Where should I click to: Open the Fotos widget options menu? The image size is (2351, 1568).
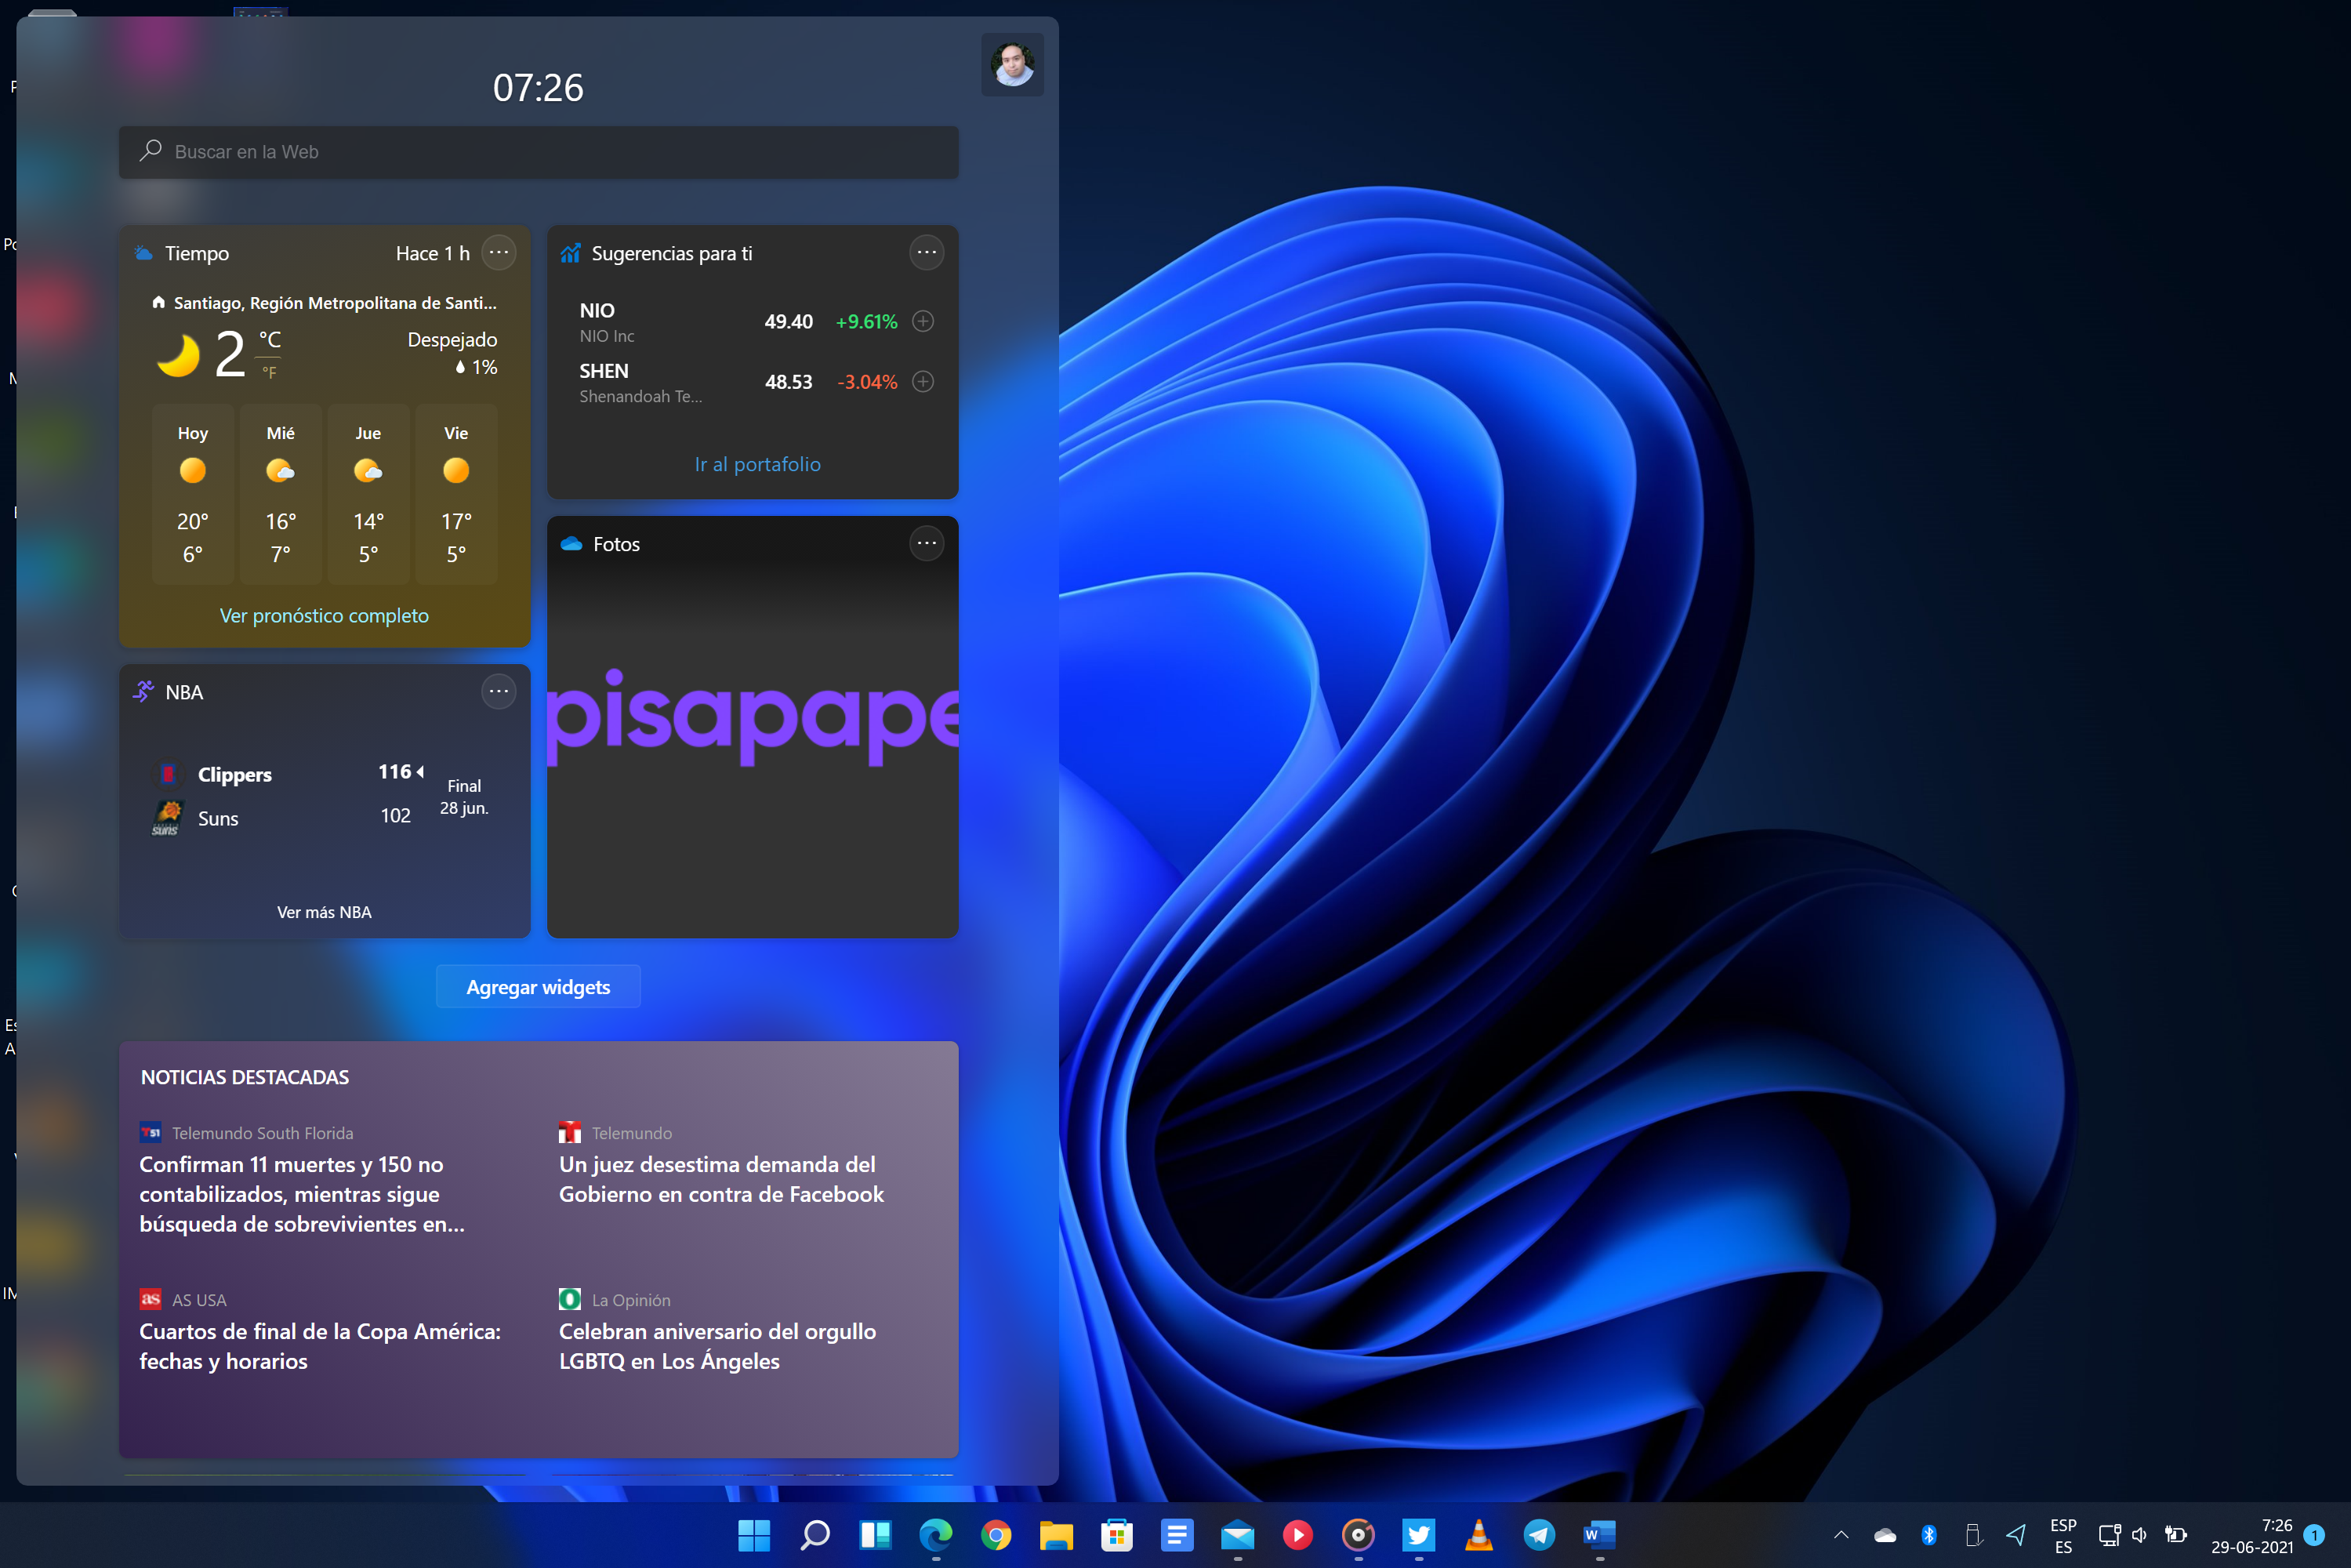[926, 543]
